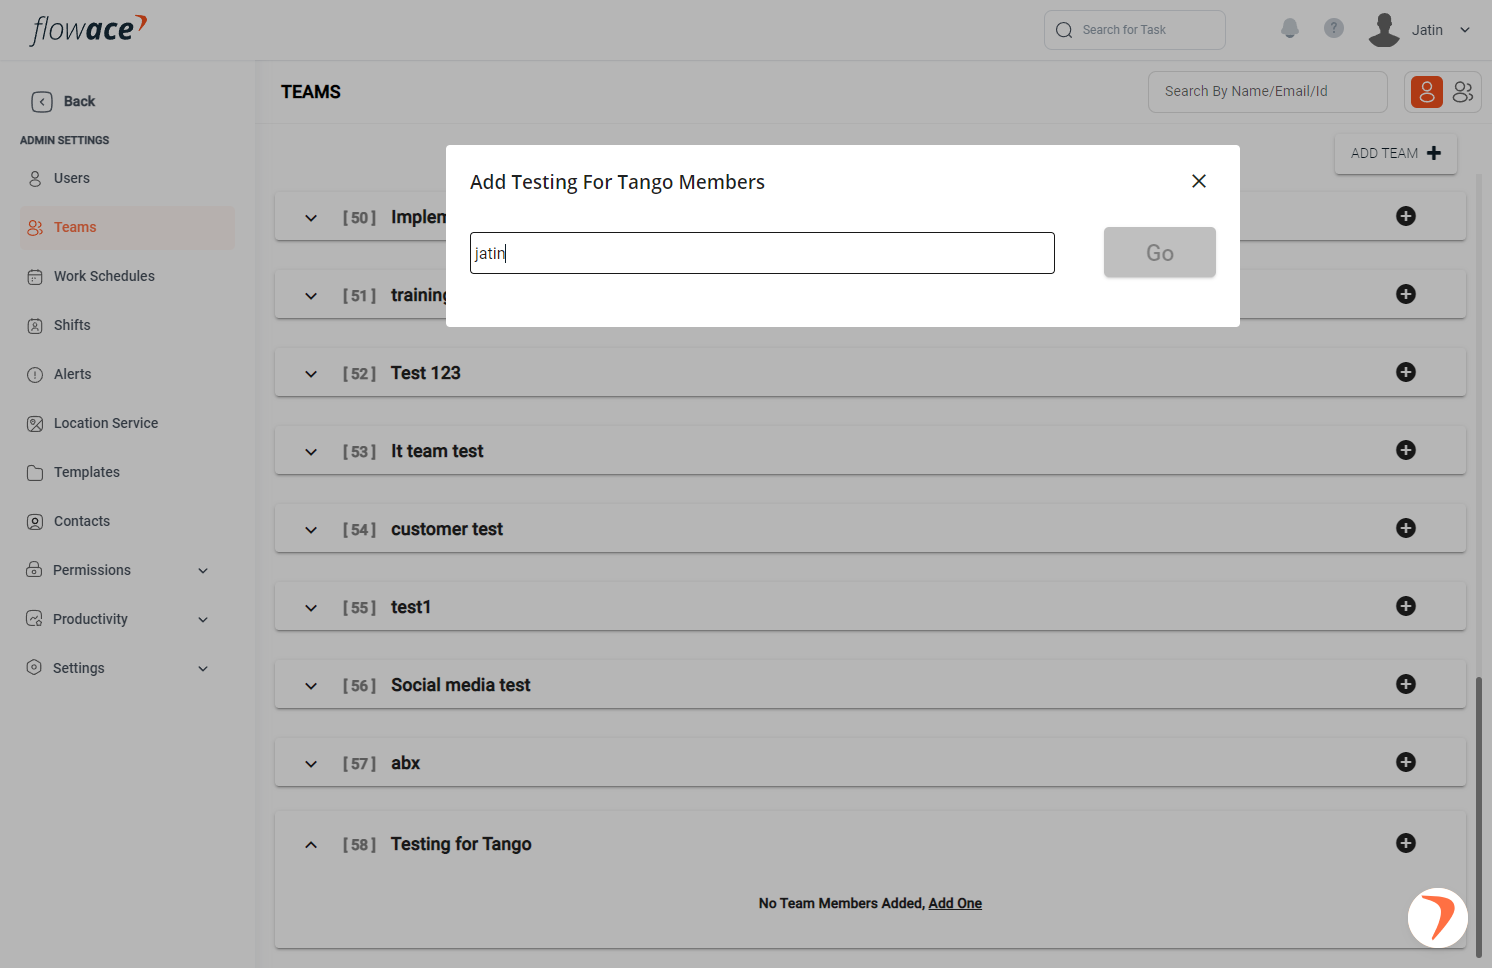The width and height of the screenshot is (1492, 968).
Task: Add member to team 51 plus icon
Action: tap(1406, 294)
